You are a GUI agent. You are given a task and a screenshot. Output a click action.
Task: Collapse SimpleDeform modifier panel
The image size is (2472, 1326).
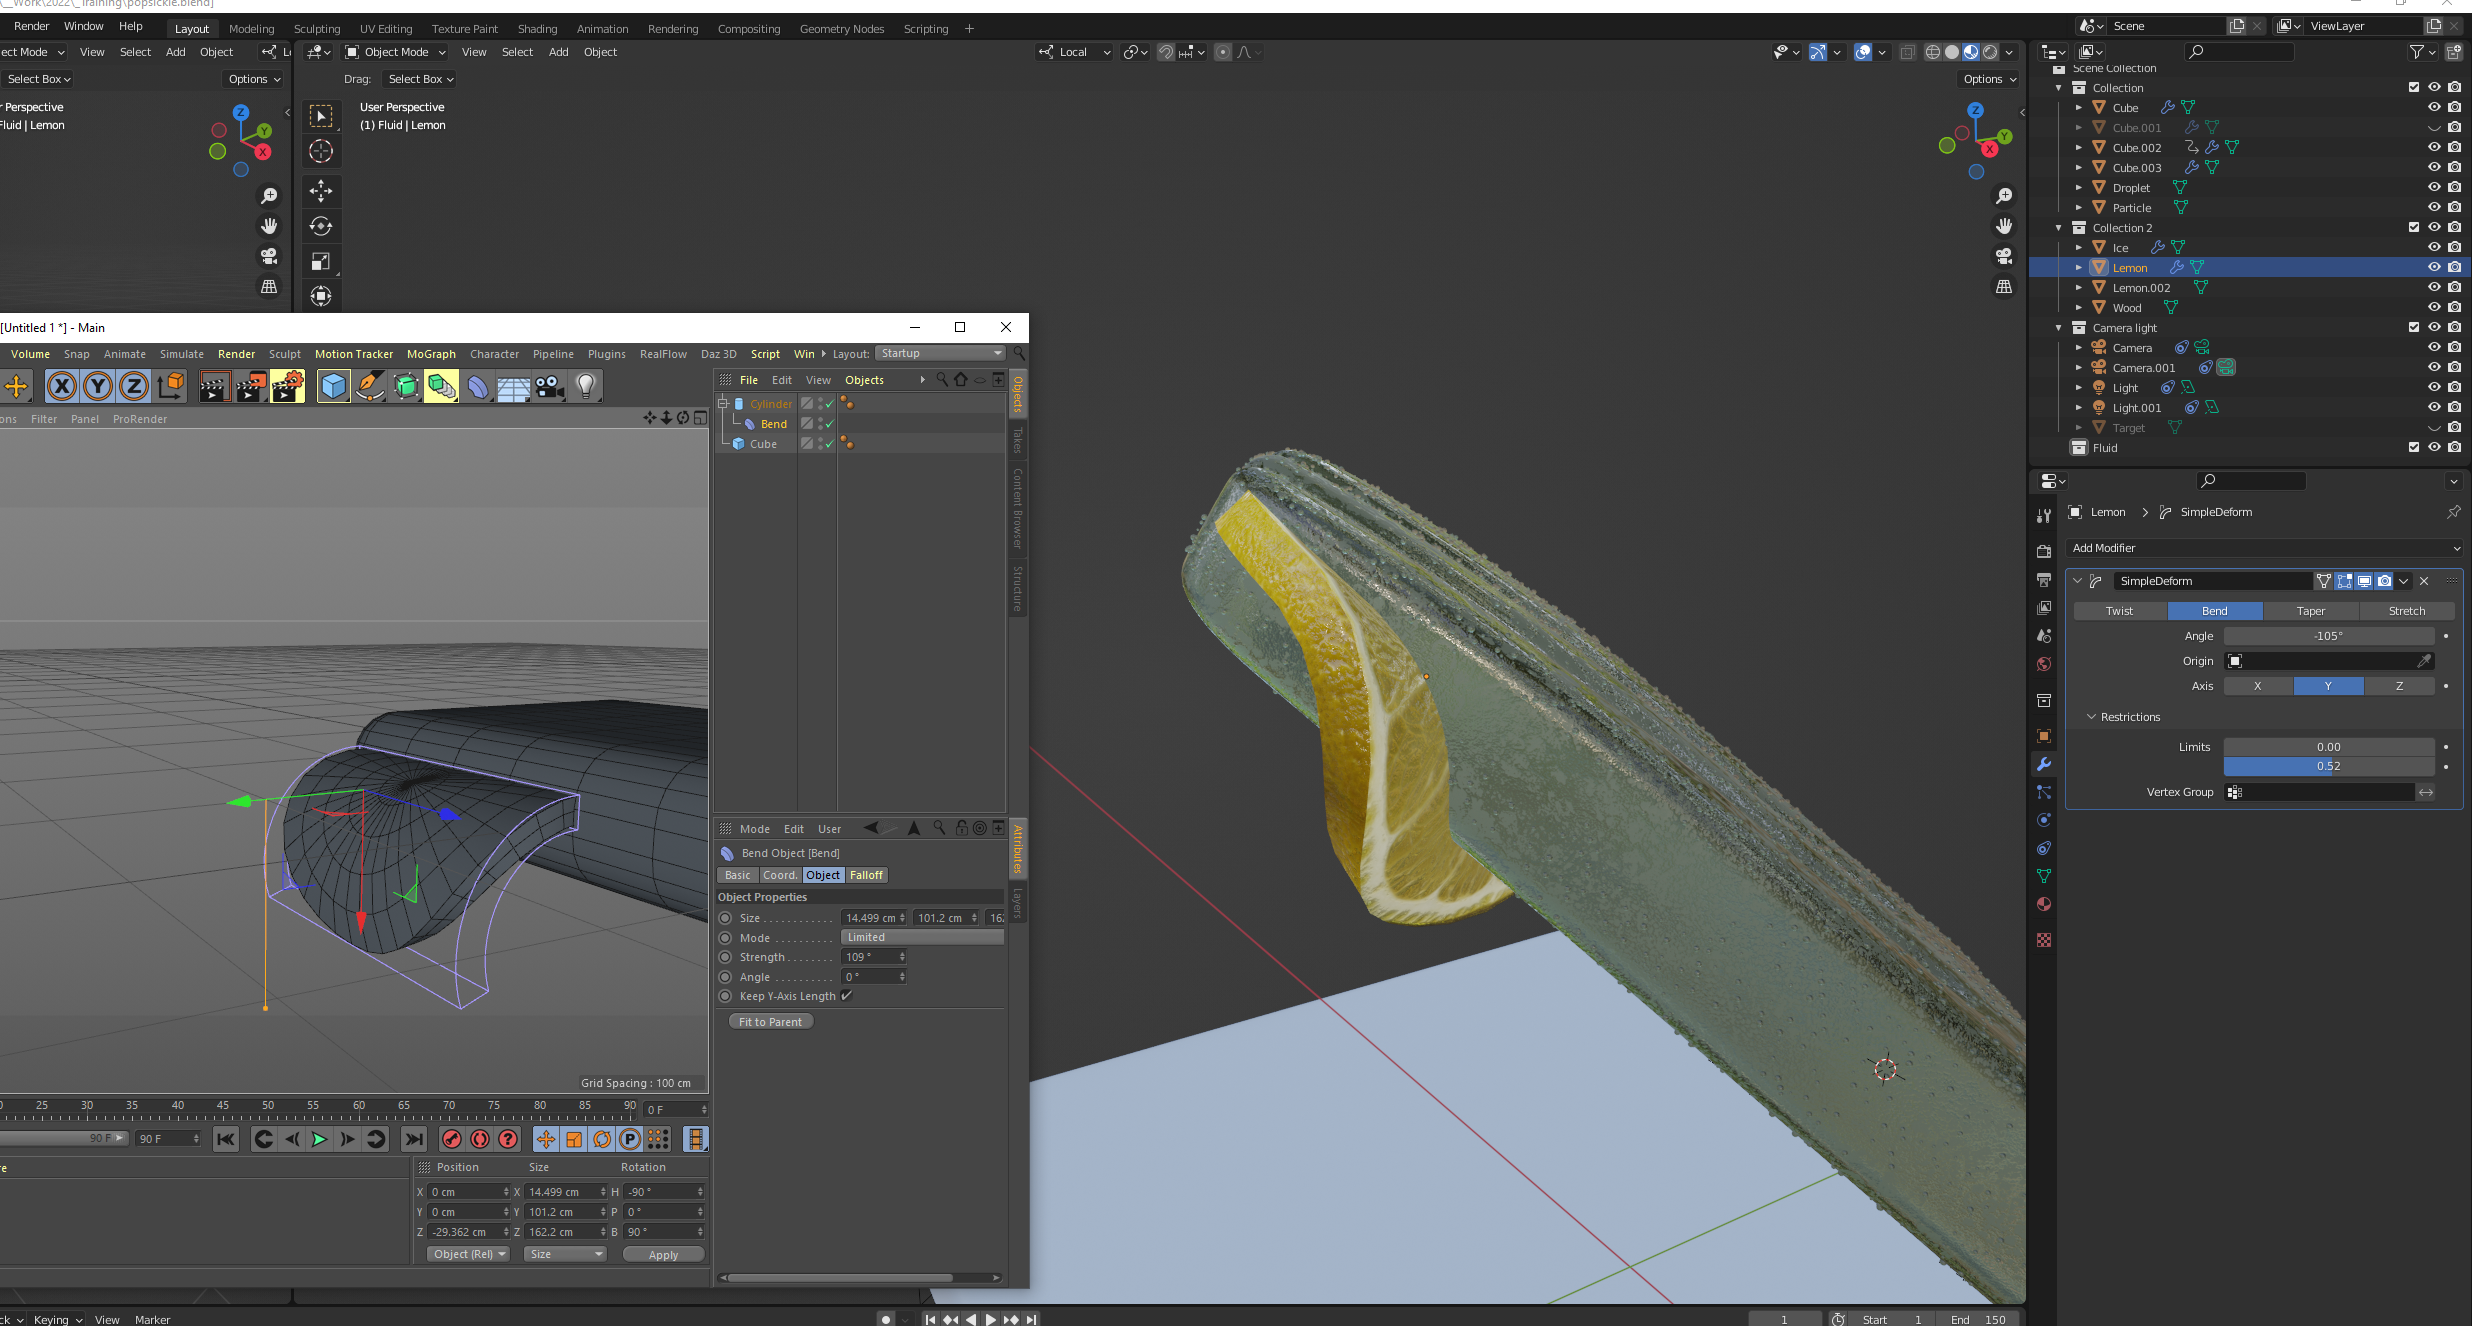tap(2078, 581)
